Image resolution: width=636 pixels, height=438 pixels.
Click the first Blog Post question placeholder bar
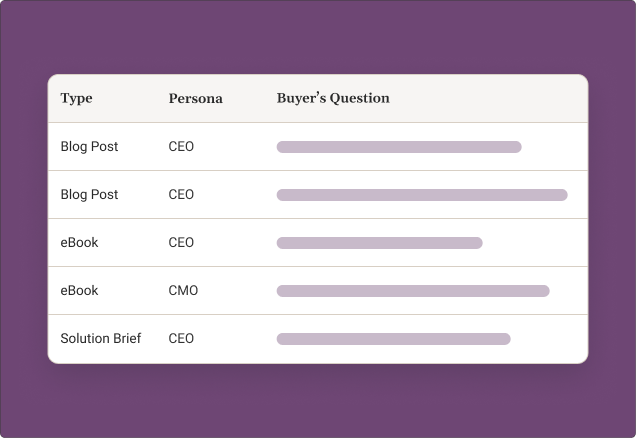point(399,147)
